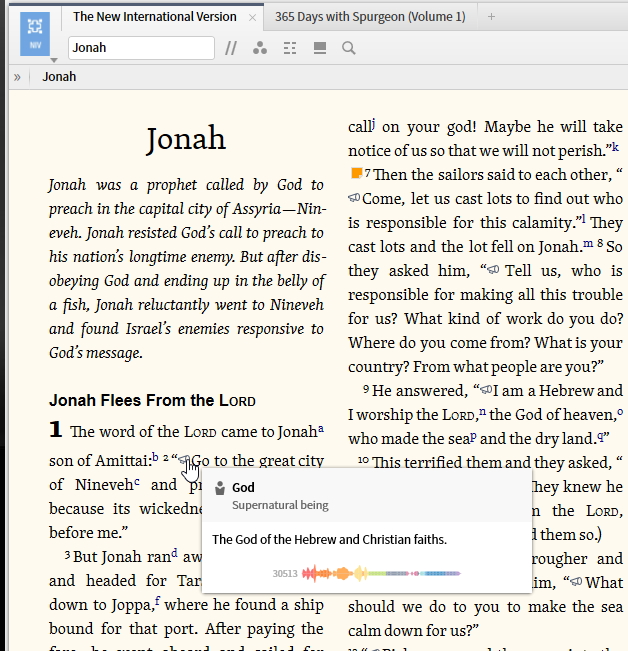Image resolution: width=628 pixels, height=651 pixels.
Task: Click footnote n after the LORD
Action: (x=482, y=411)
